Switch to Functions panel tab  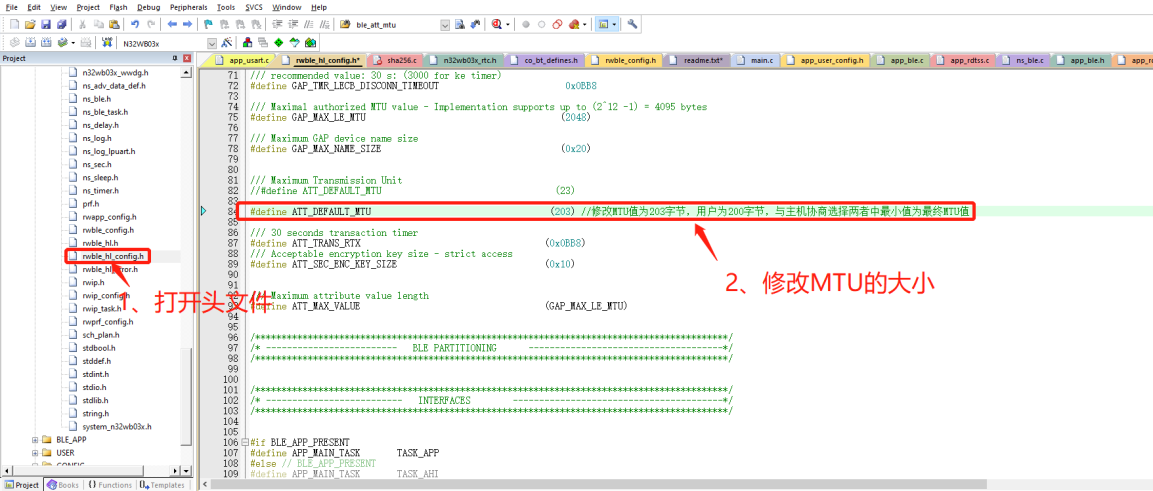coord(110,484)
